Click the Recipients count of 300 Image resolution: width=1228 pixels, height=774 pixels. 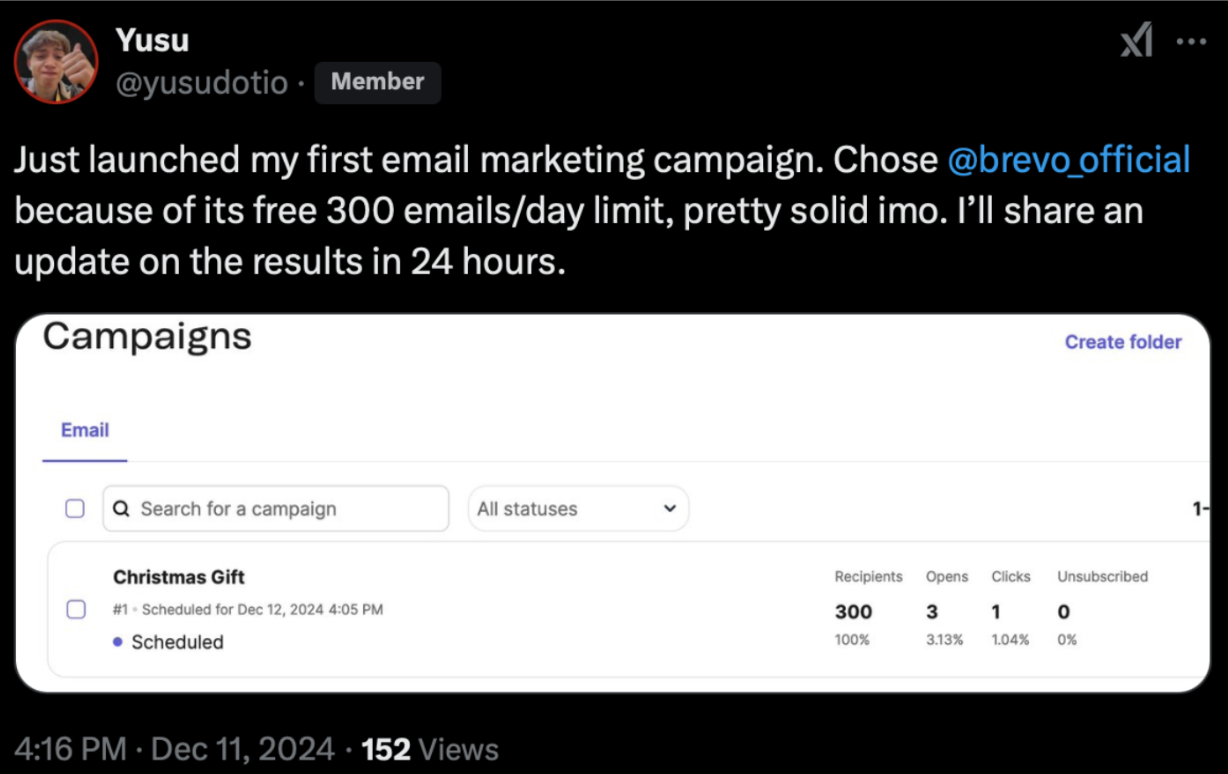pyautogui.click(x=853, y=612)
